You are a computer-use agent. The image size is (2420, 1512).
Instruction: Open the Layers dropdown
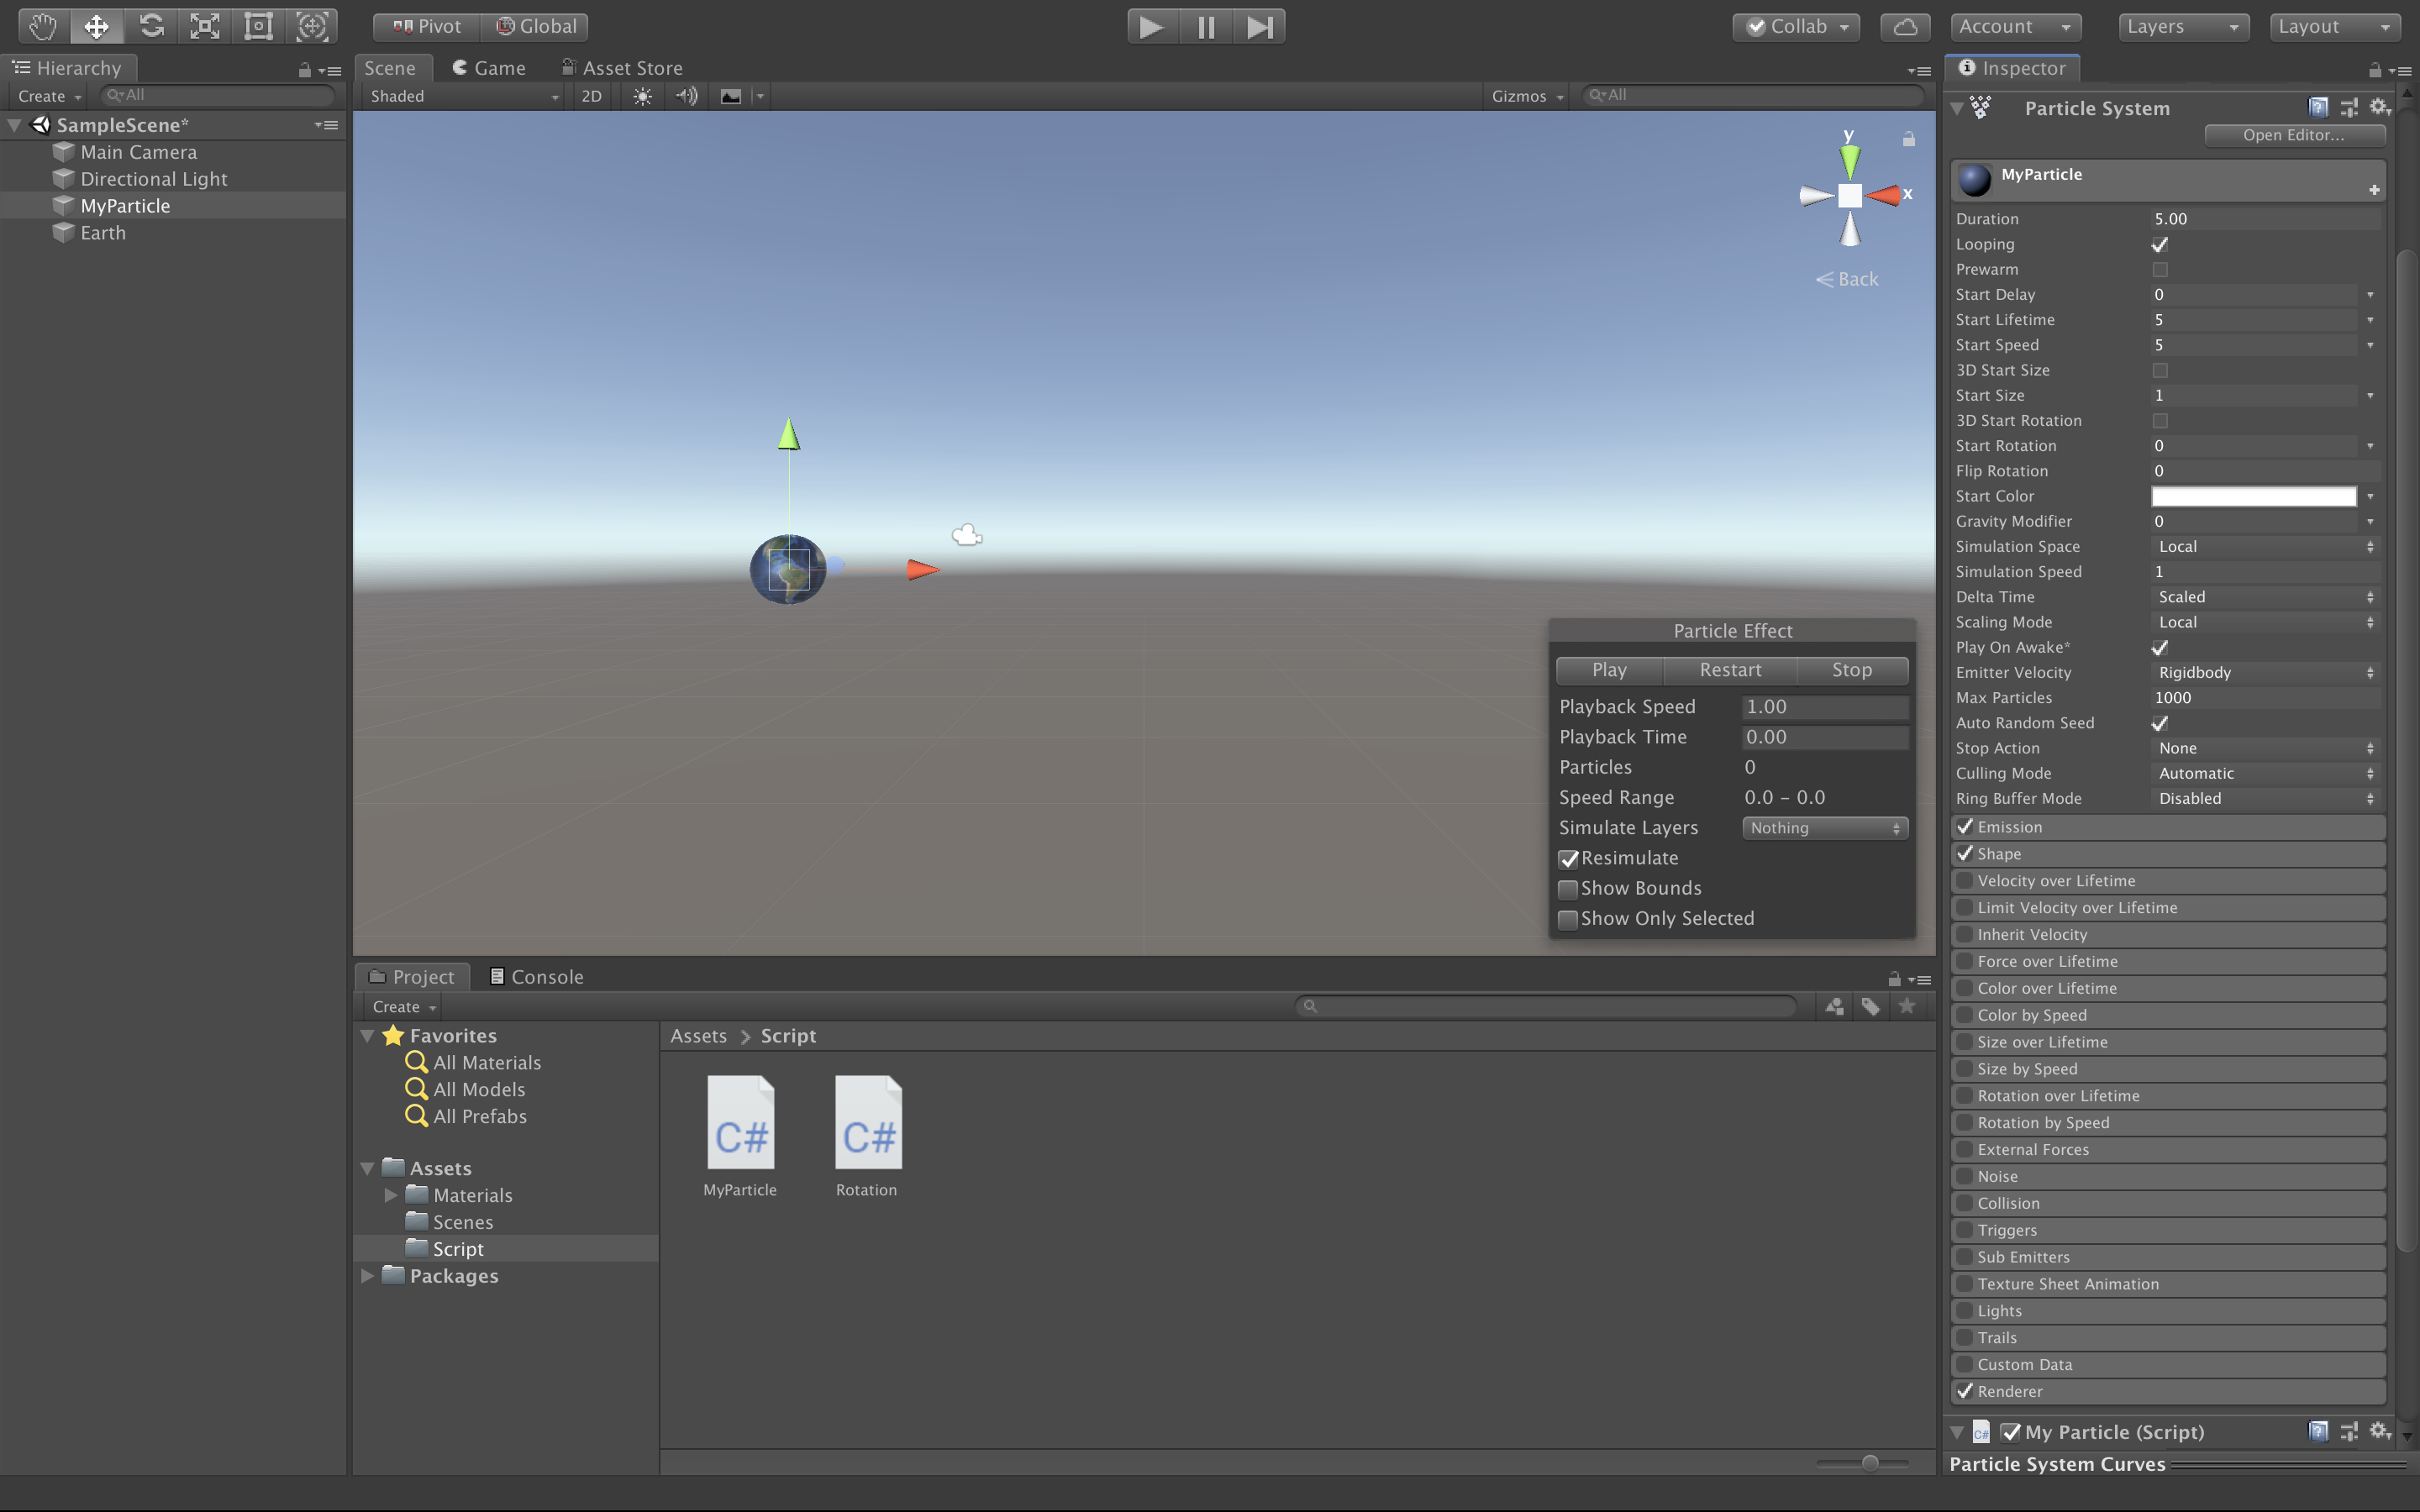coord(2183,27)
